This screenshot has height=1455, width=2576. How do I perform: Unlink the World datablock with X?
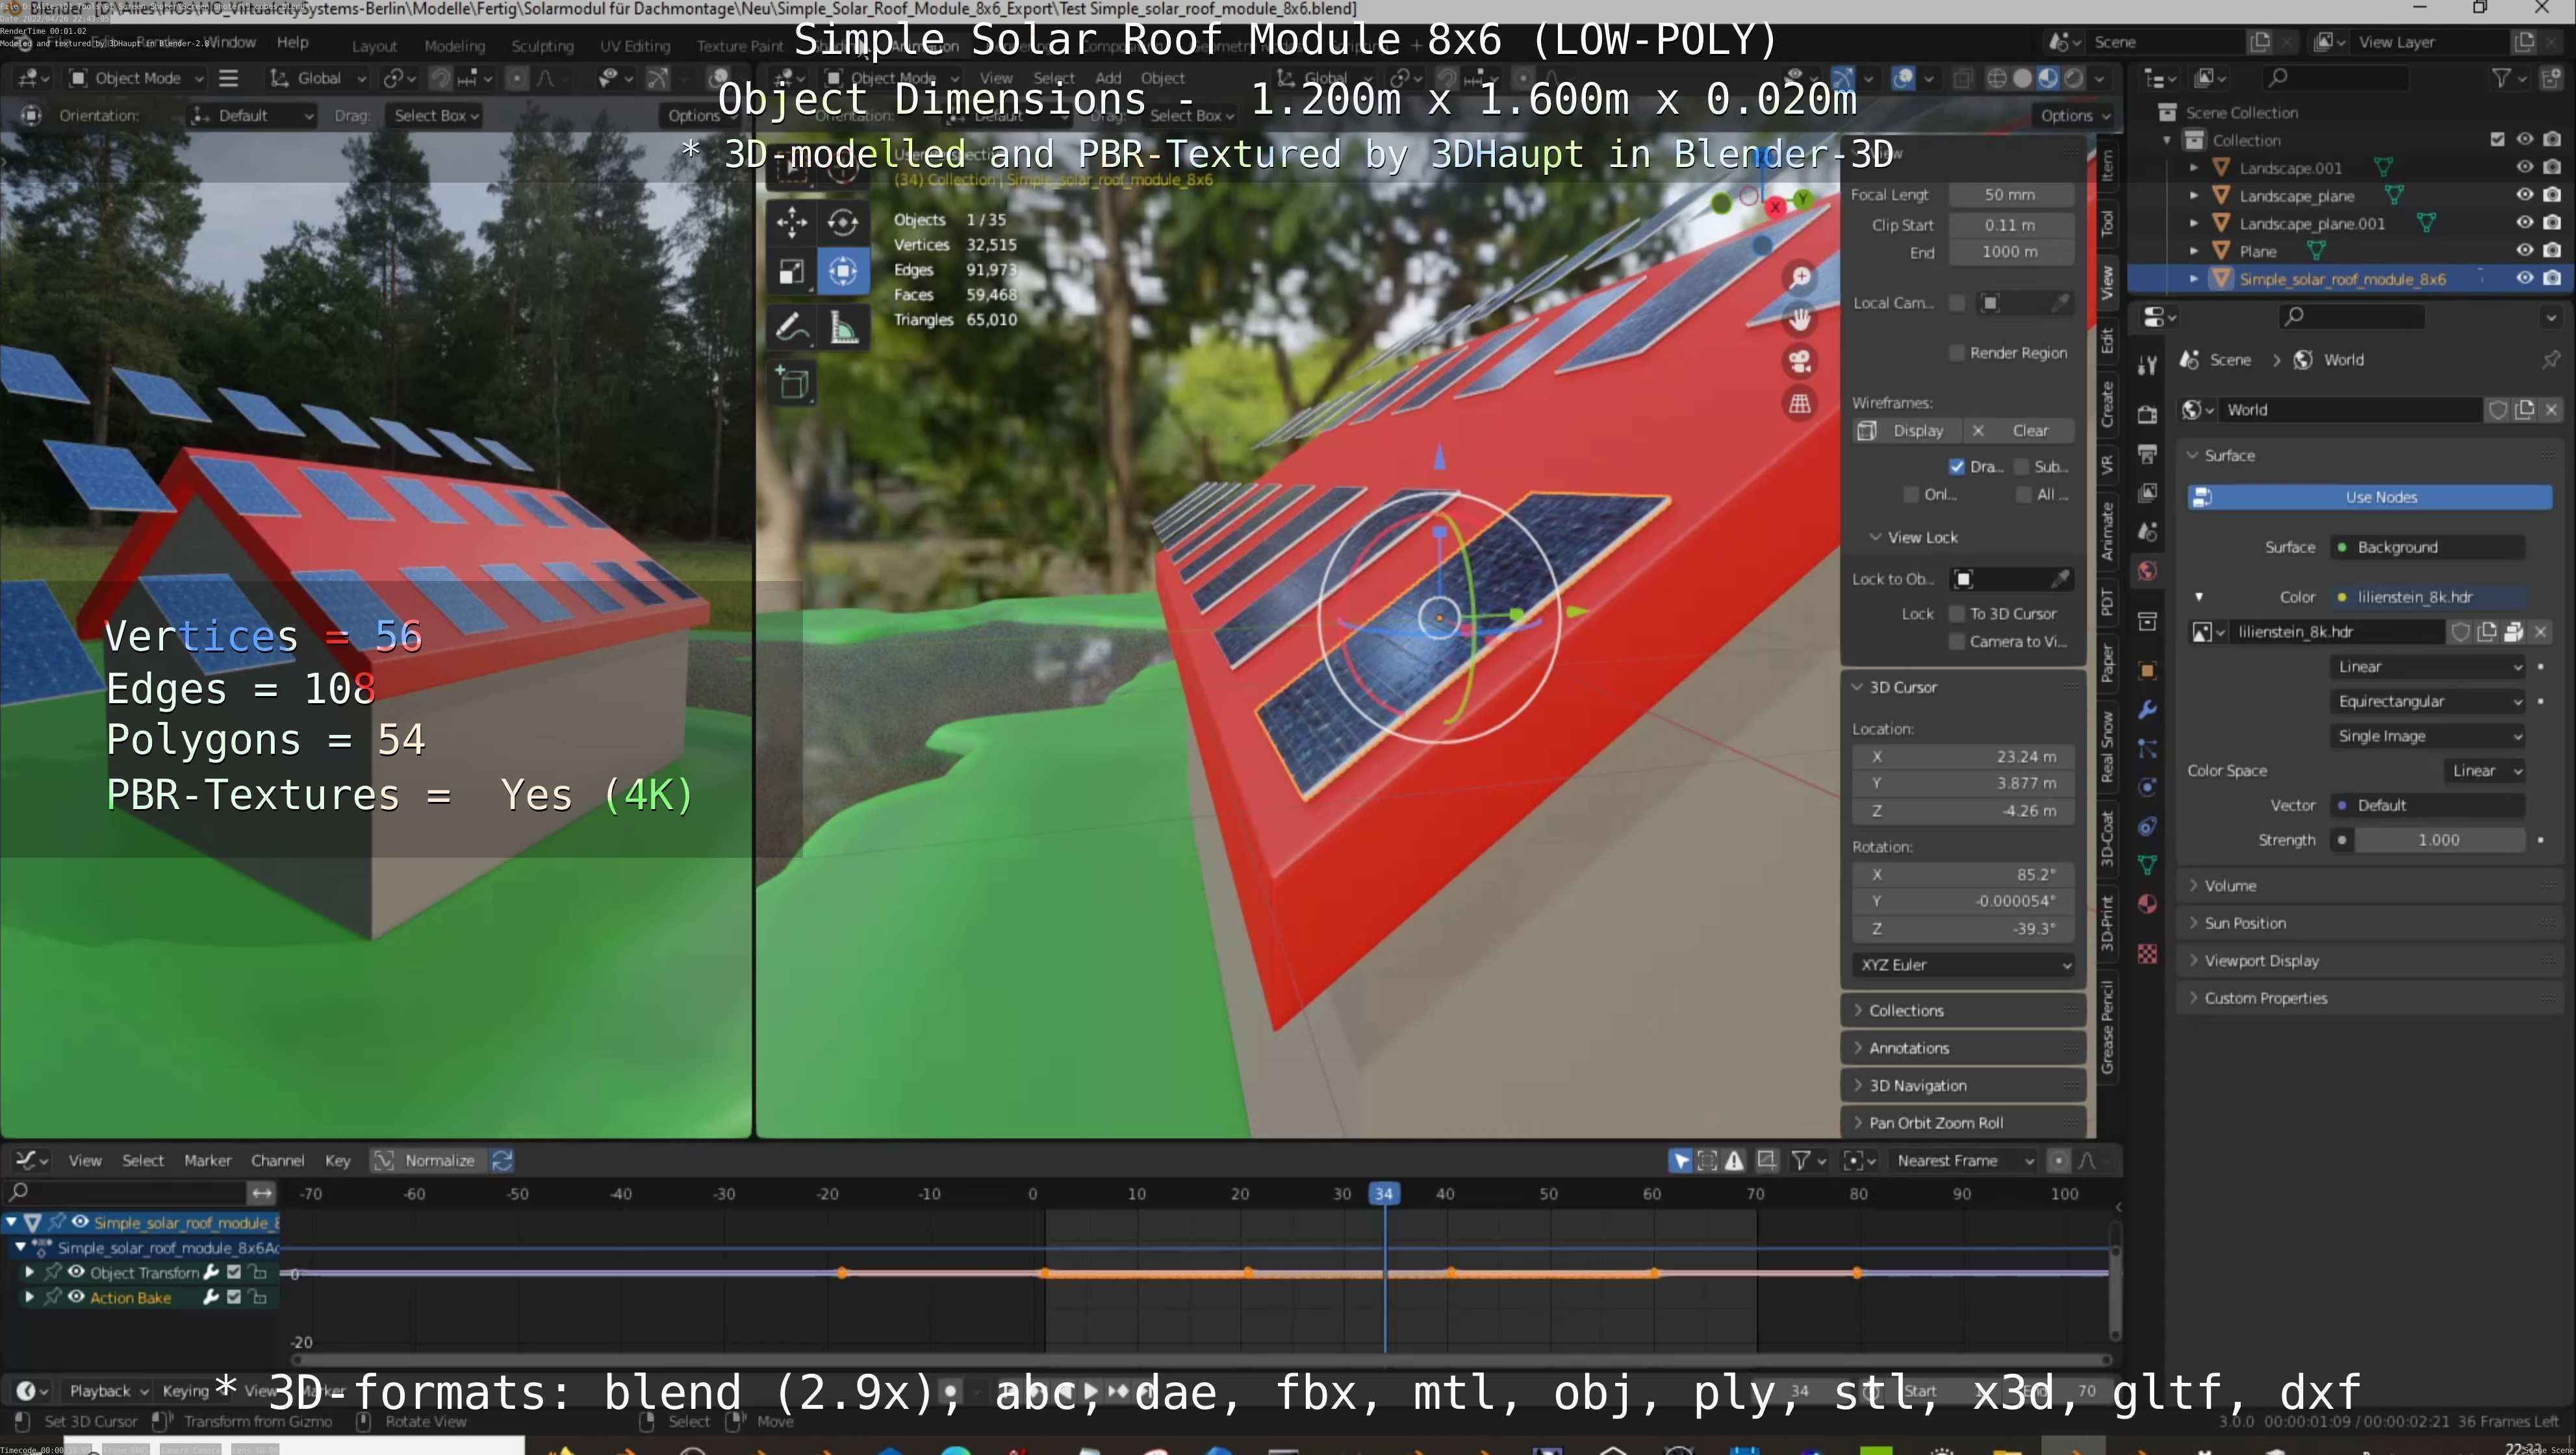(x=2551, y=409)
